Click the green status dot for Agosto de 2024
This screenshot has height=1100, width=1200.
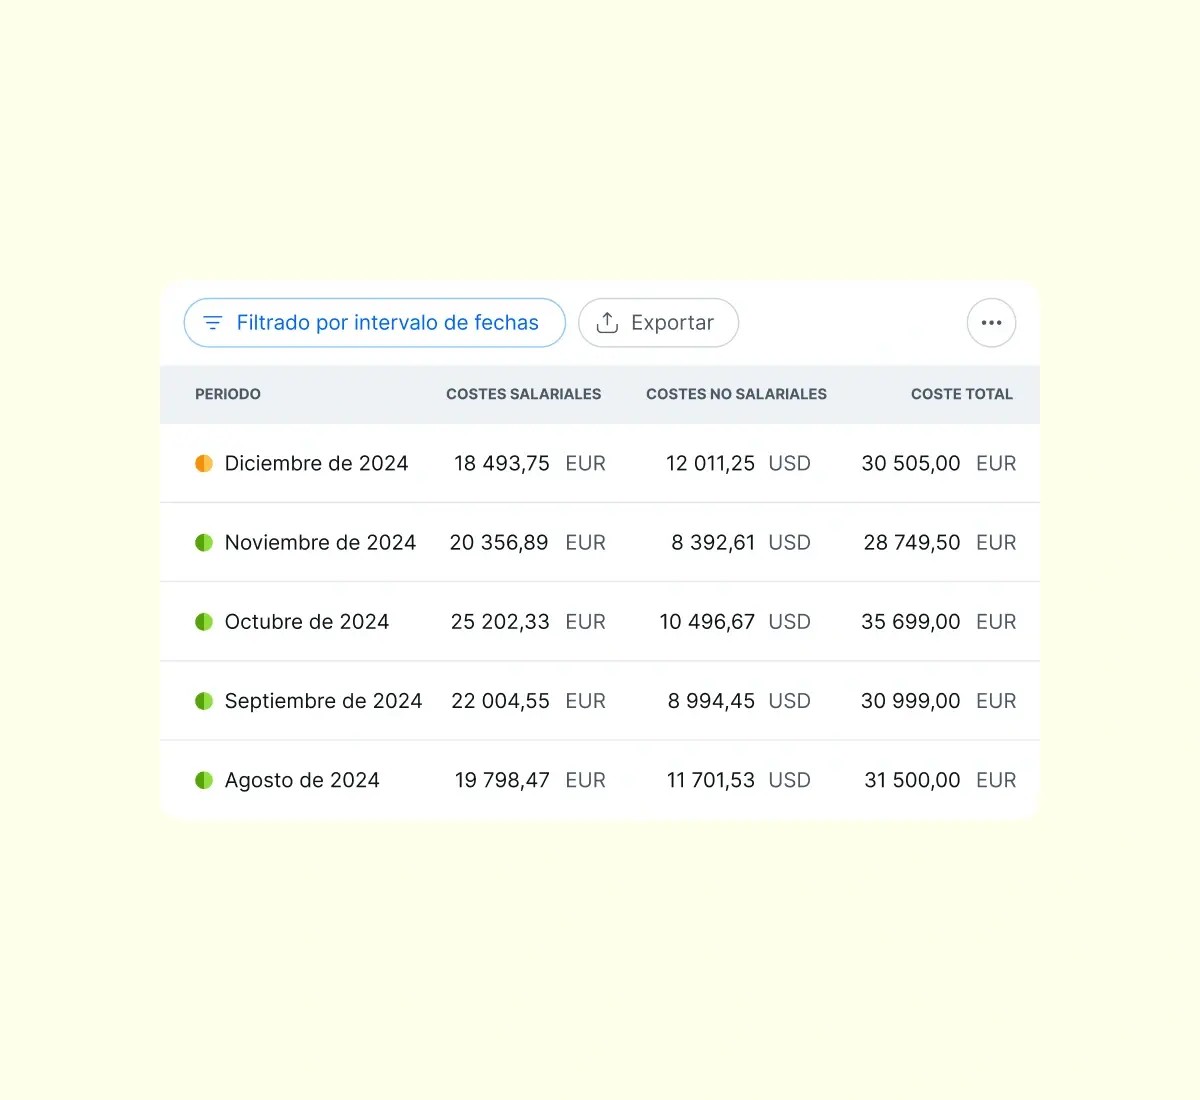click(204, 780)
